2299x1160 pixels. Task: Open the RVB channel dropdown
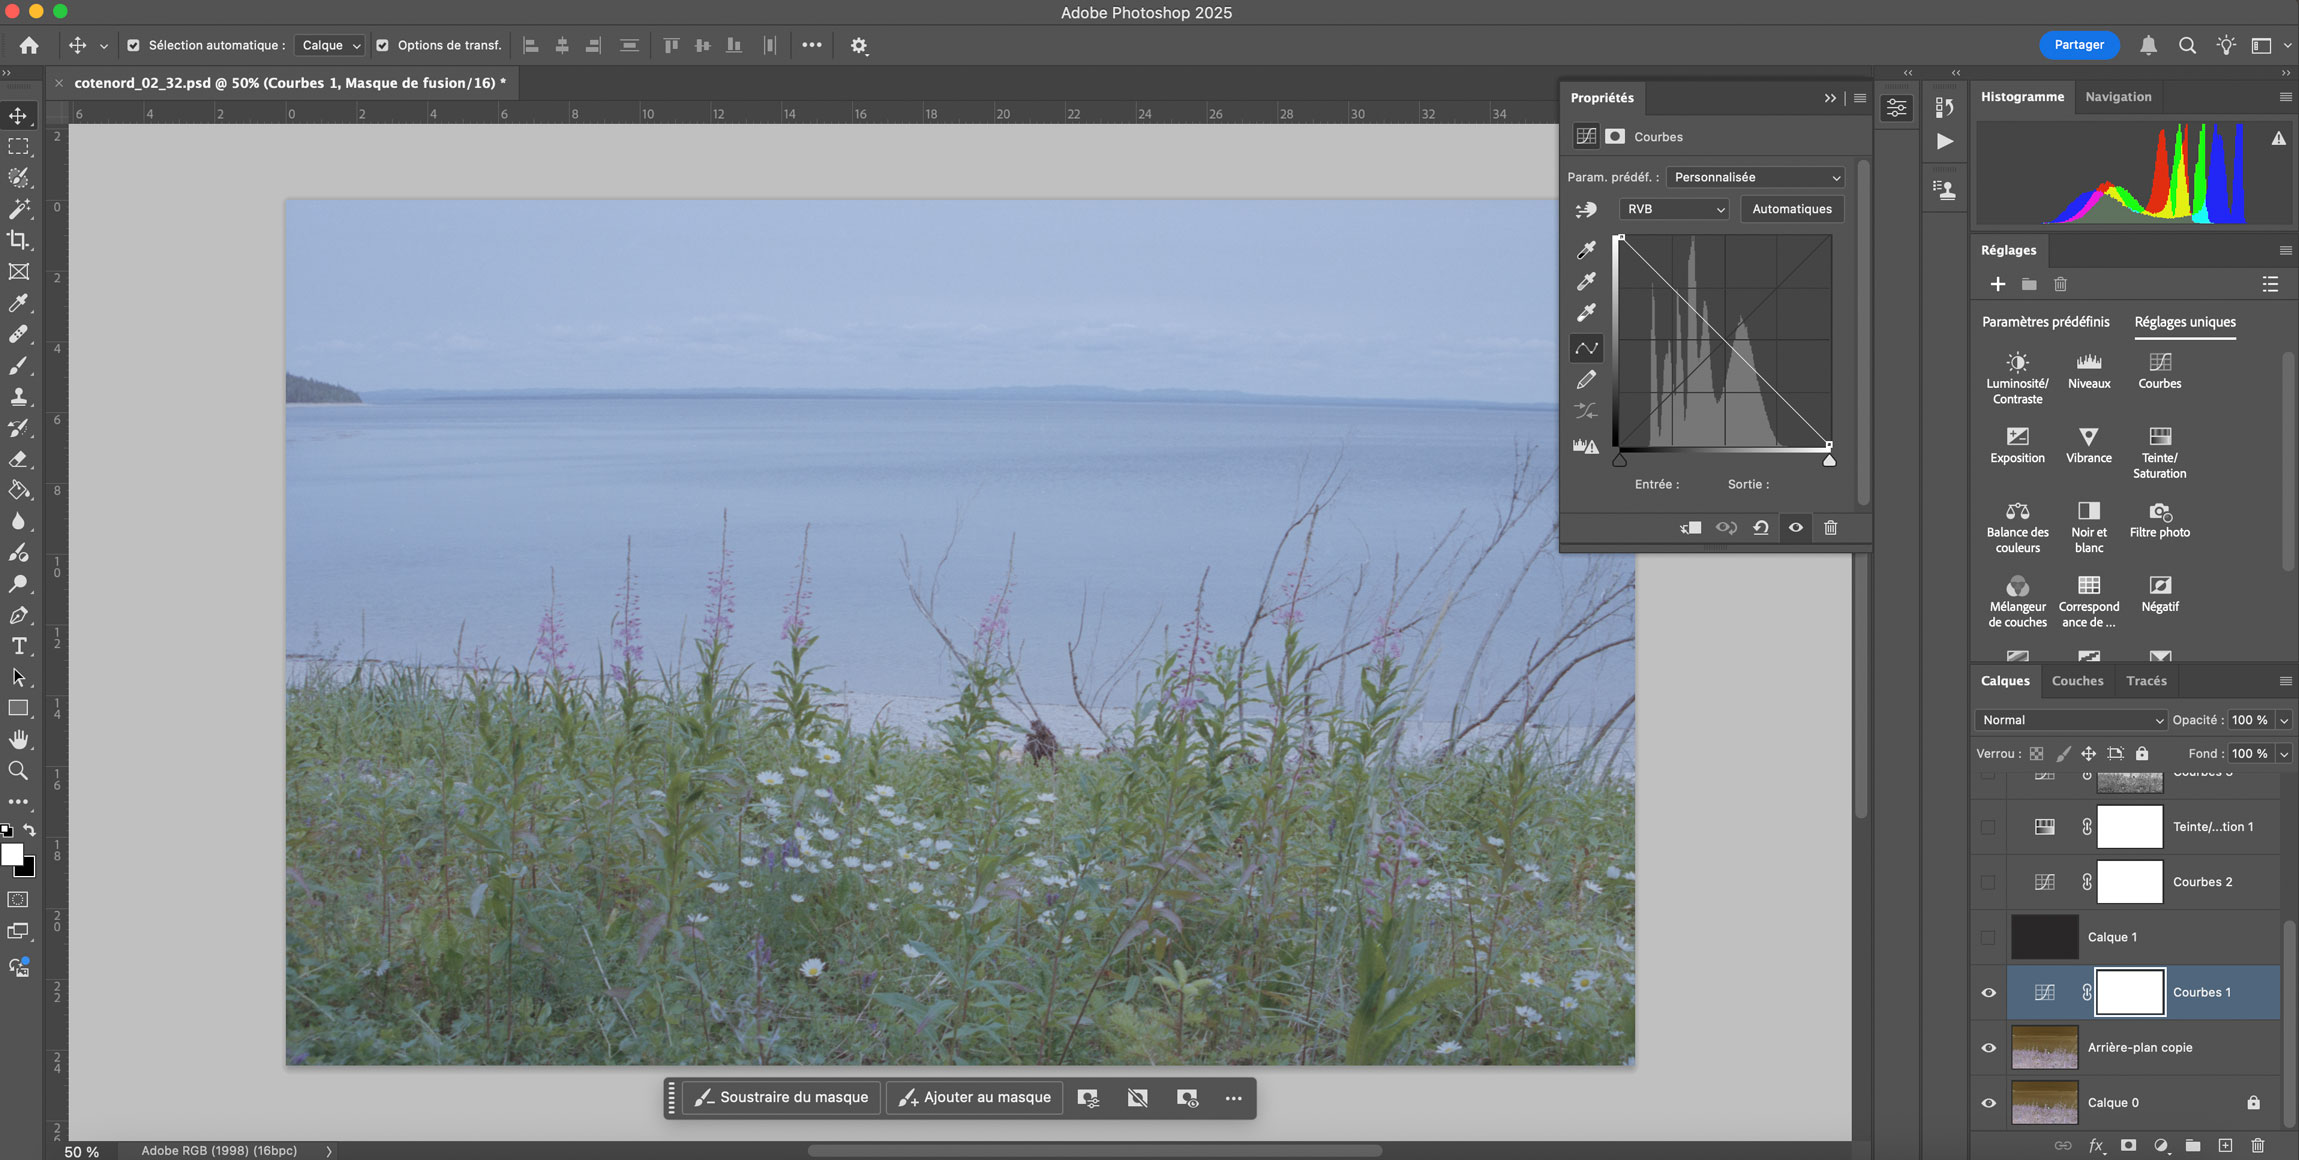(1674, 209)
